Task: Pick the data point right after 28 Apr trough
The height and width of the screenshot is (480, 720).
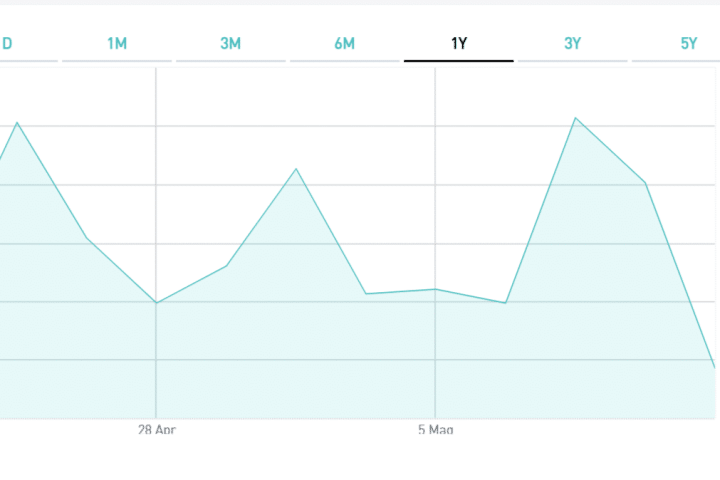Action: pos(226,266)
